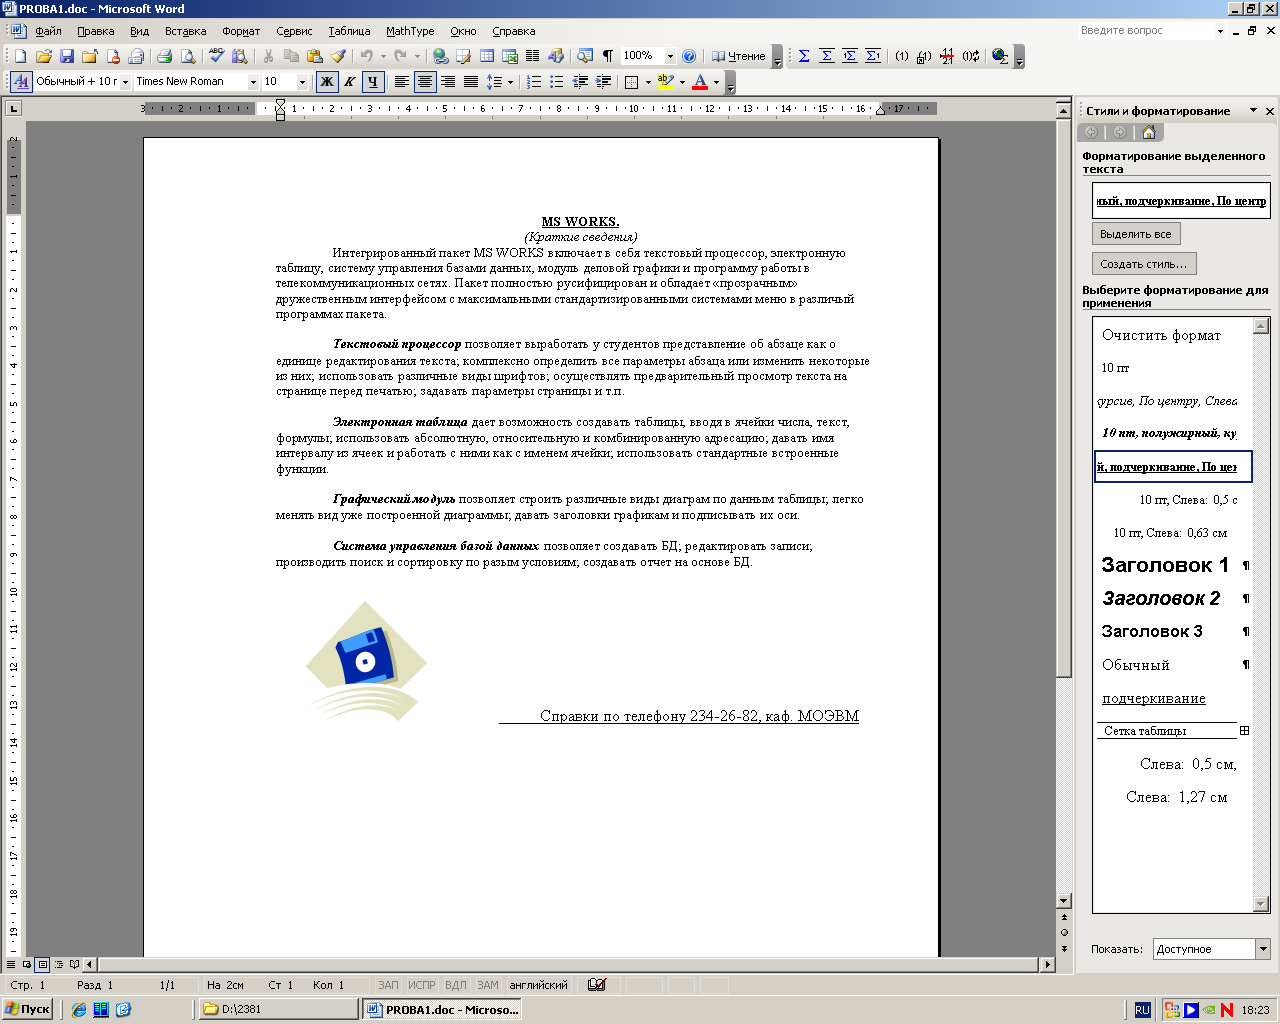Open the MathType menu
1280x1024 pixels.
pyautogui.click(x=410, y=31)
